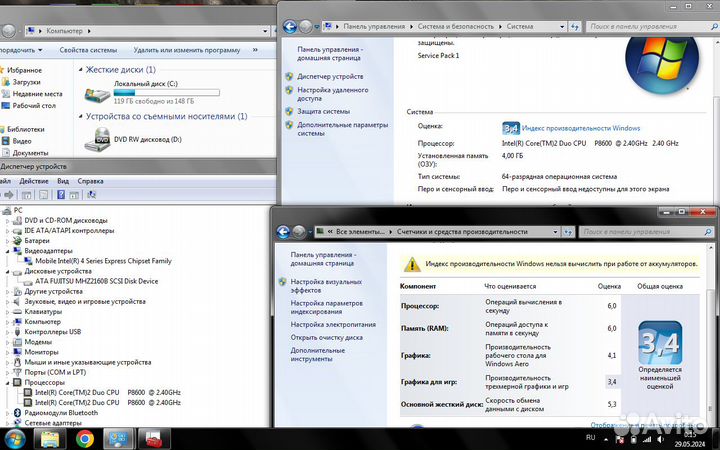Open address dropdown in System window

(562, 27)
